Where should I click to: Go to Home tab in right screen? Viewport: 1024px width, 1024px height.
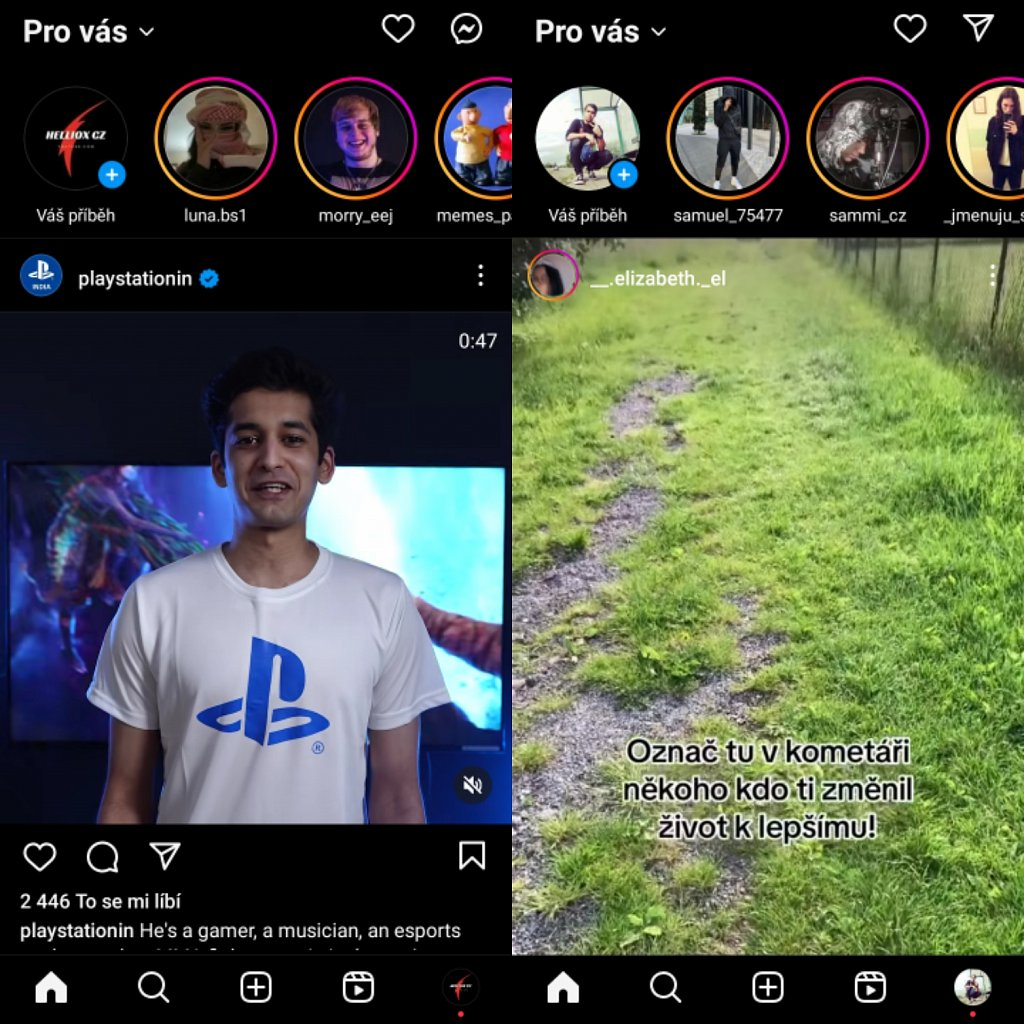[x=563, y=987]
